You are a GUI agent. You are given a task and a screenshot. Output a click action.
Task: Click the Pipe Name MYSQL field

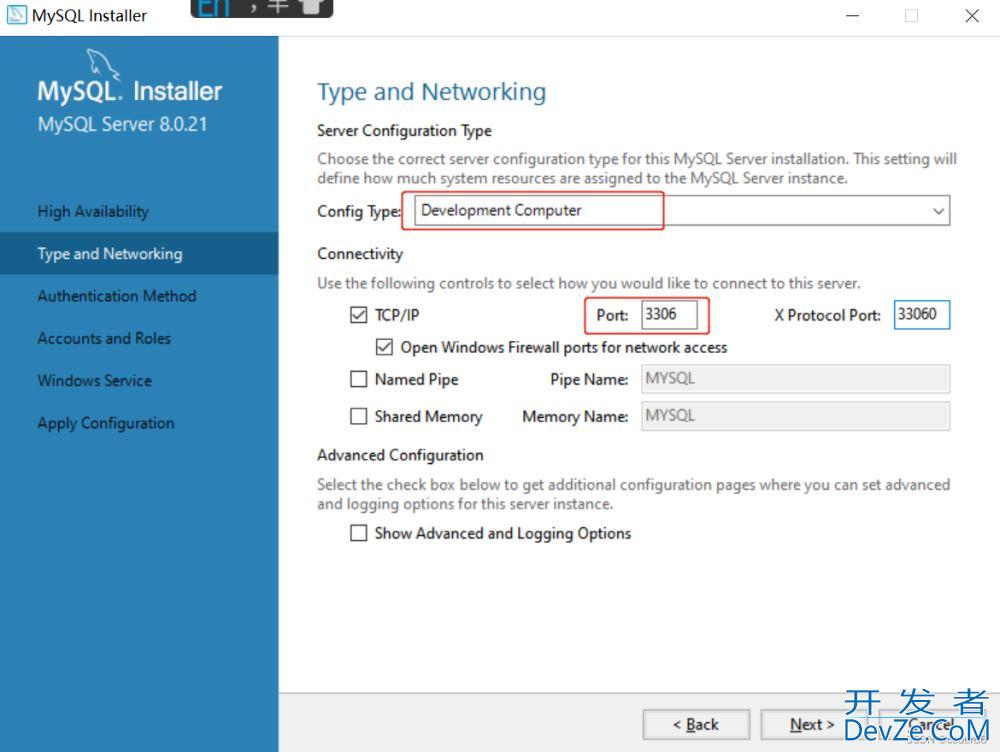(x=795, y=379)
